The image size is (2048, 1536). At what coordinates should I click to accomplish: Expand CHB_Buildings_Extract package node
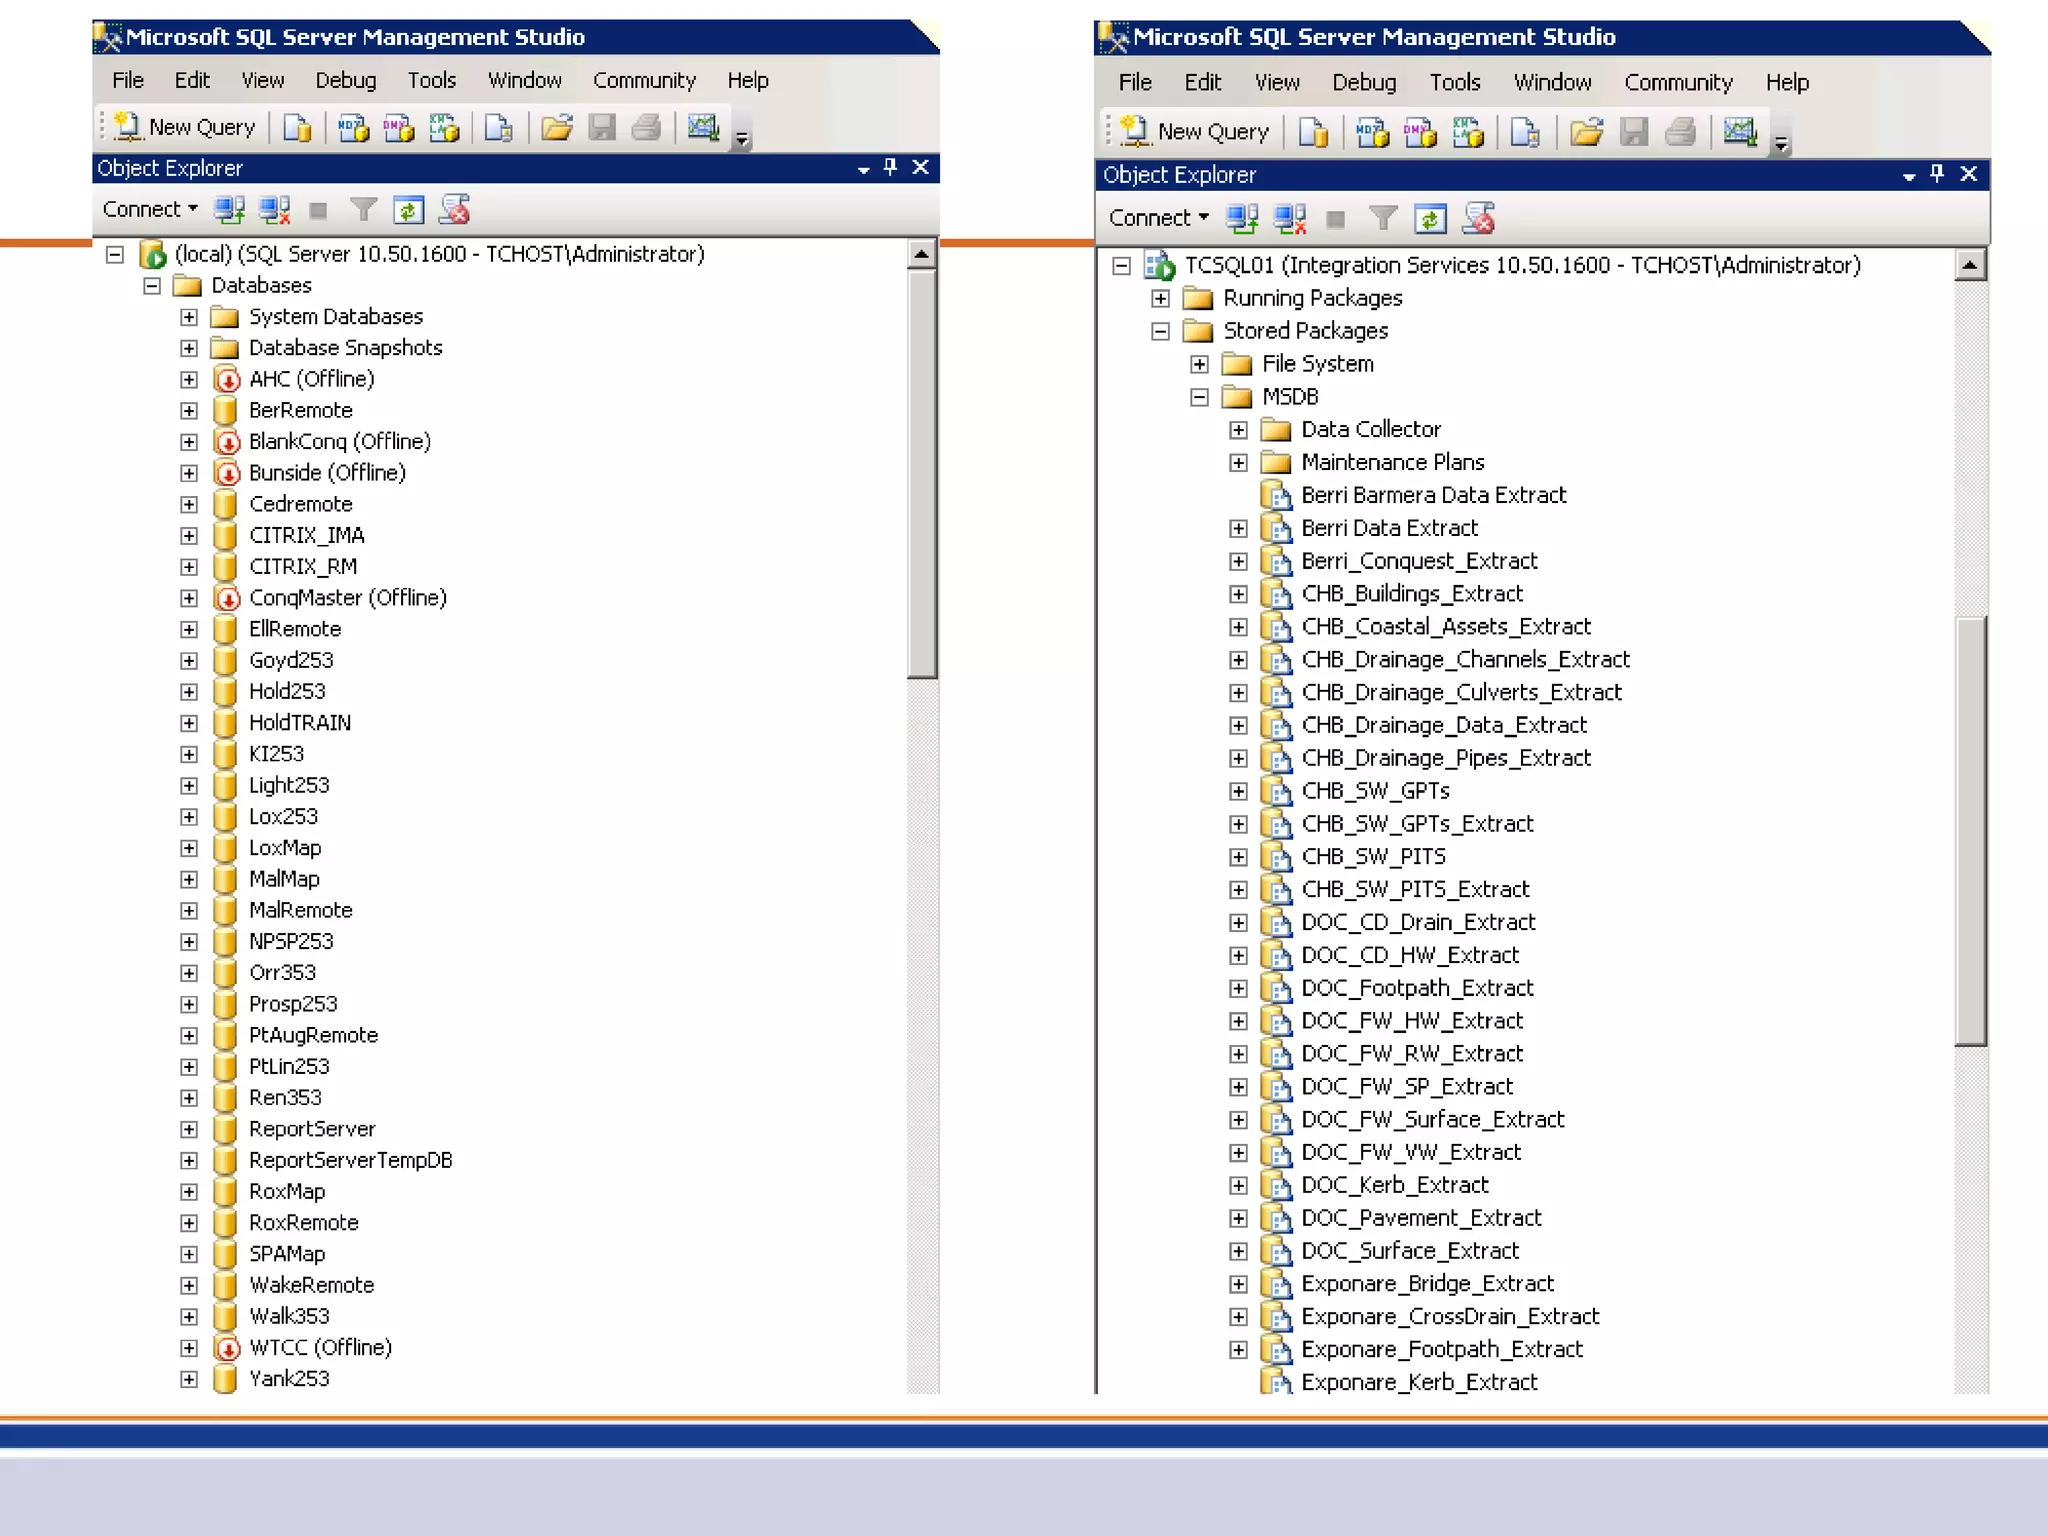coord(1238,594)
